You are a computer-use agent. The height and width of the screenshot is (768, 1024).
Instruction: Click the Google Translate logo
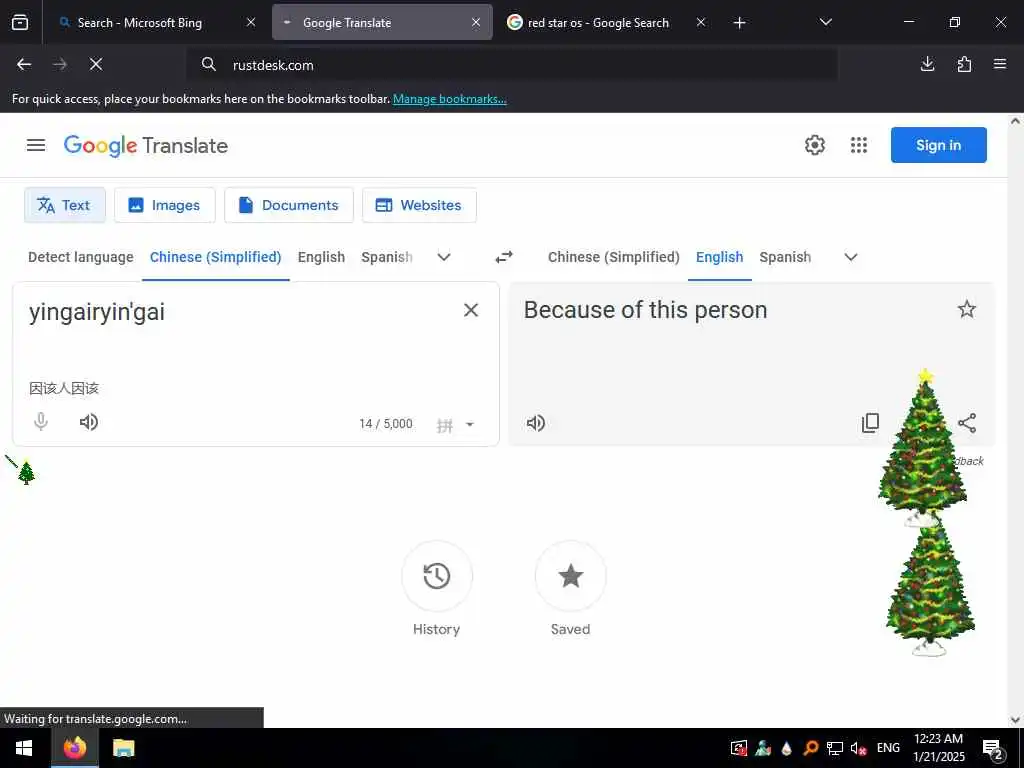coord(146,145)
